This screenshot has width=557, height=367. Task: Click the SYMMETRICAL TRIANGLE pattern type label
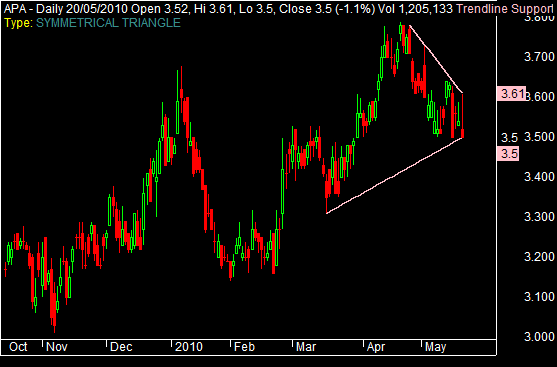[108, 23]
